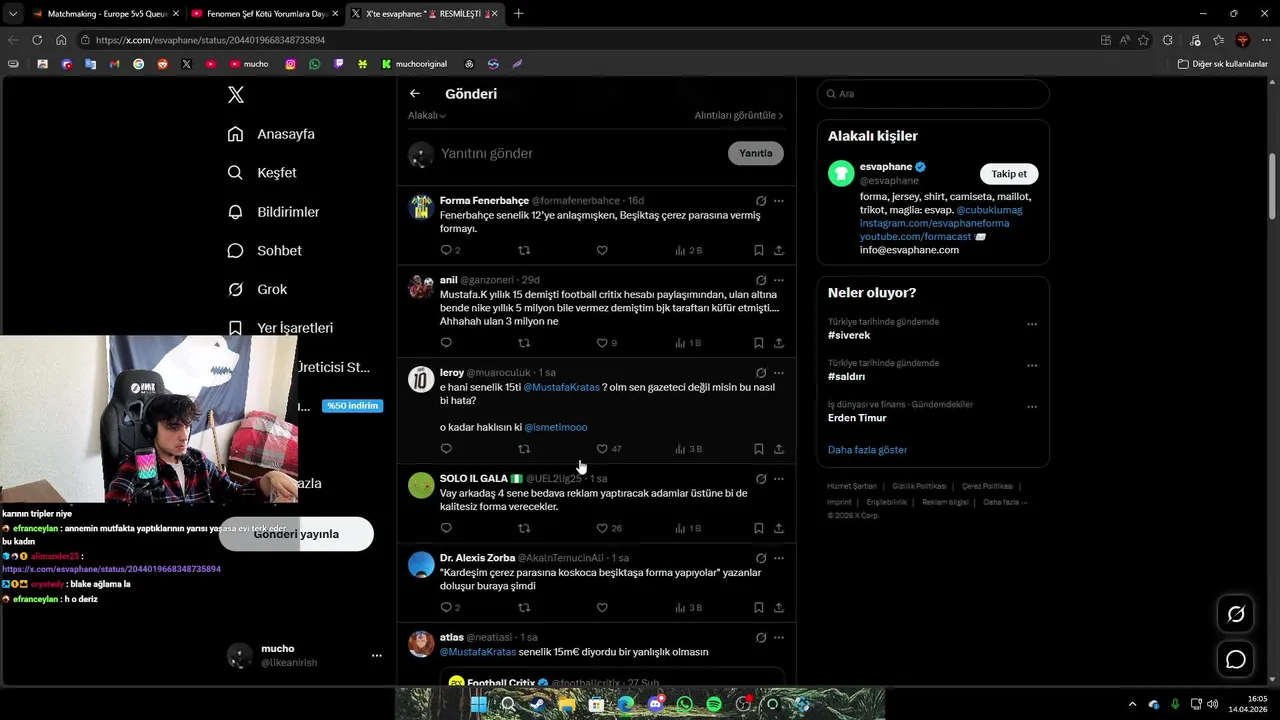The height and width of the screenshot is (720, 1280).
Task: Open Anasayfa in the X sidebar
Action: tap(271, 134)
